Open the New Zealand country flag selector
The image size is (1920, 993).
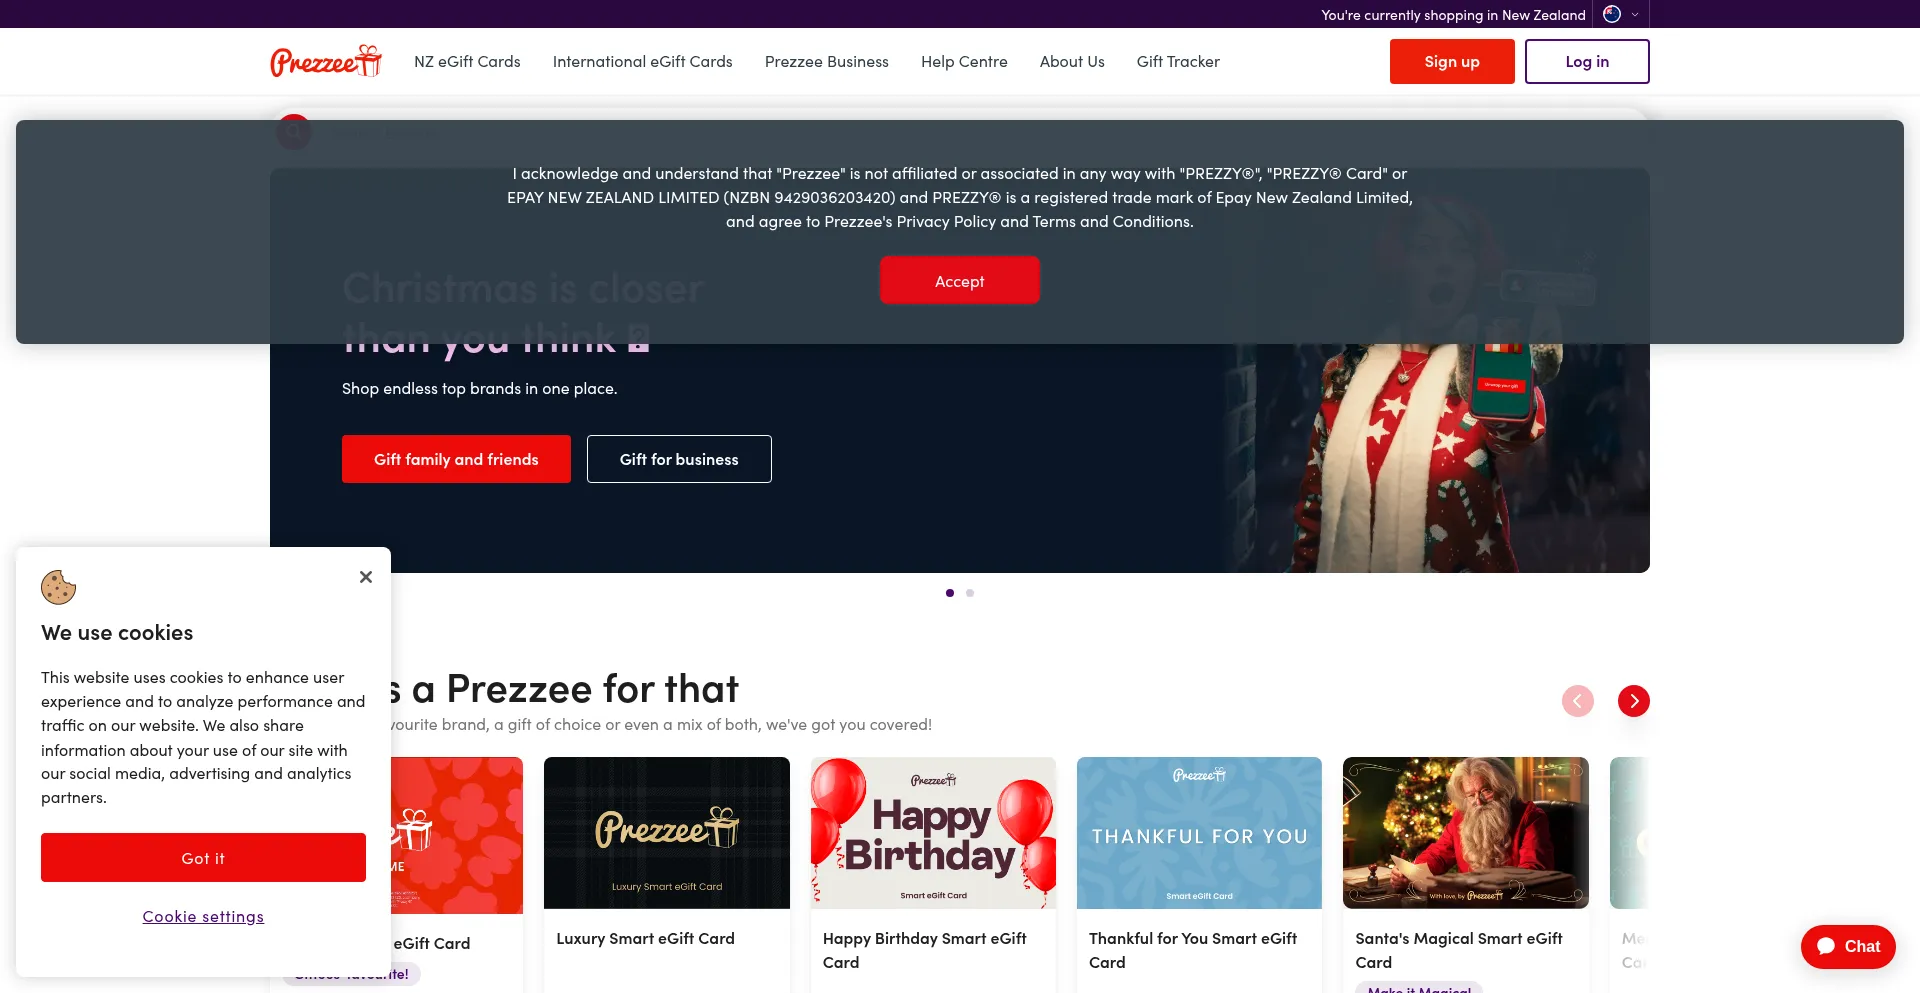click(1621, 14)
